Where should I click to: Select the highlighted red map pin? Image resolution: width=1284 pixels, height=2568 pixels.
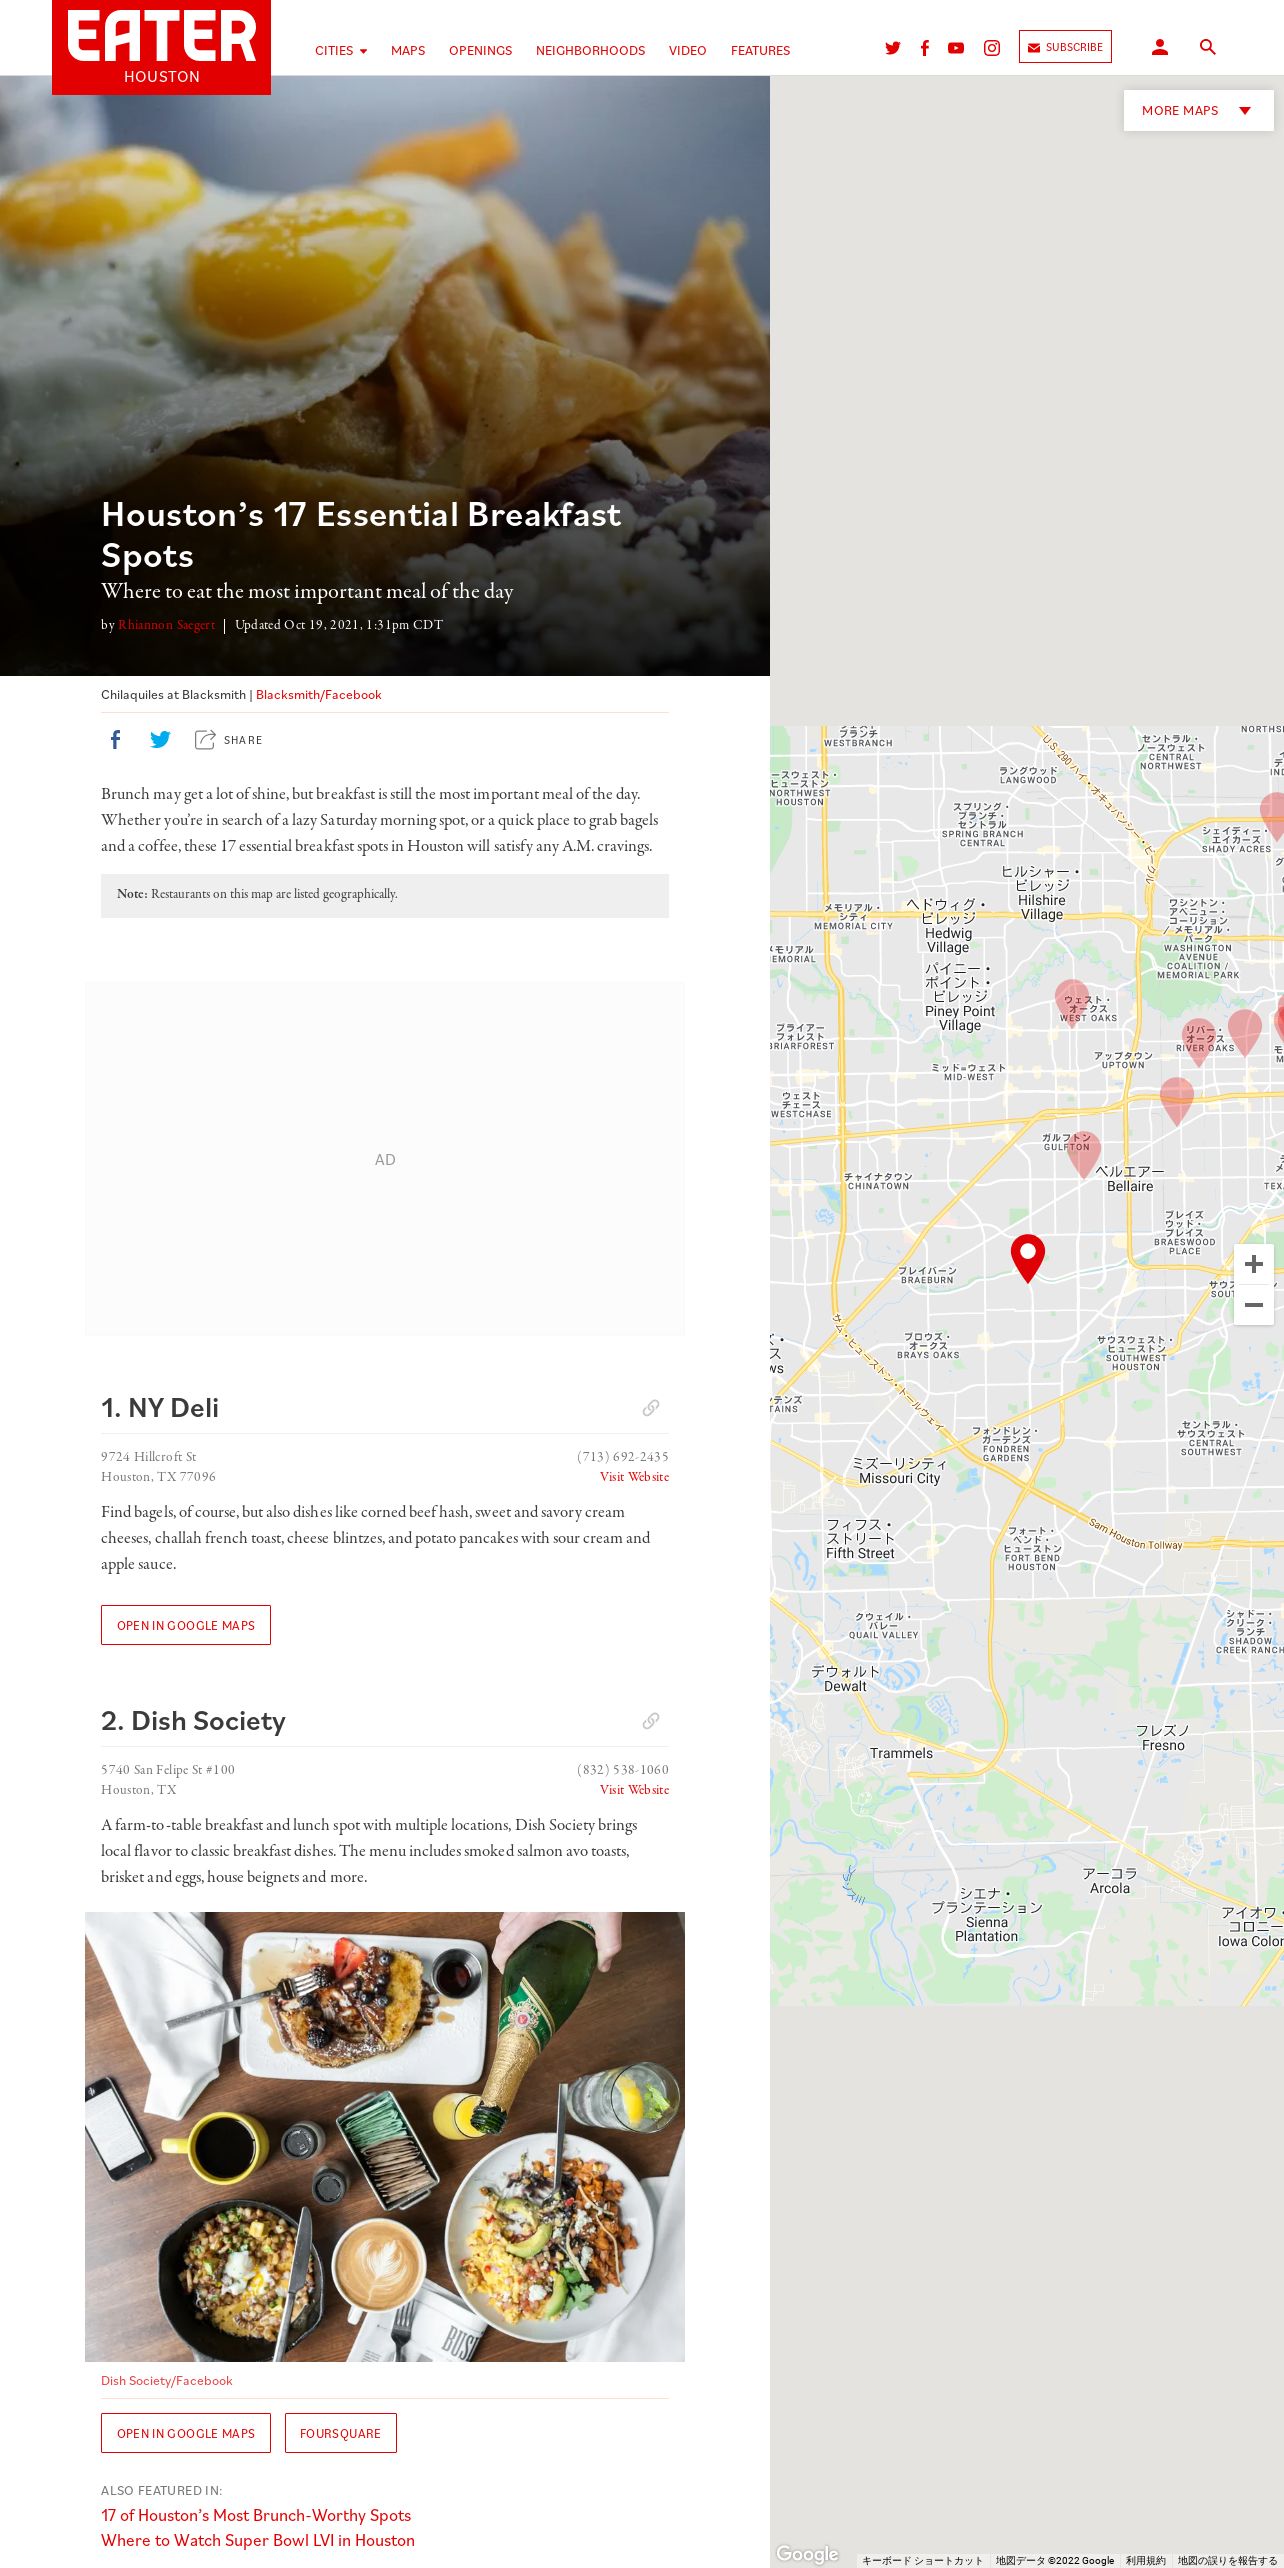coord(1028,1257)
